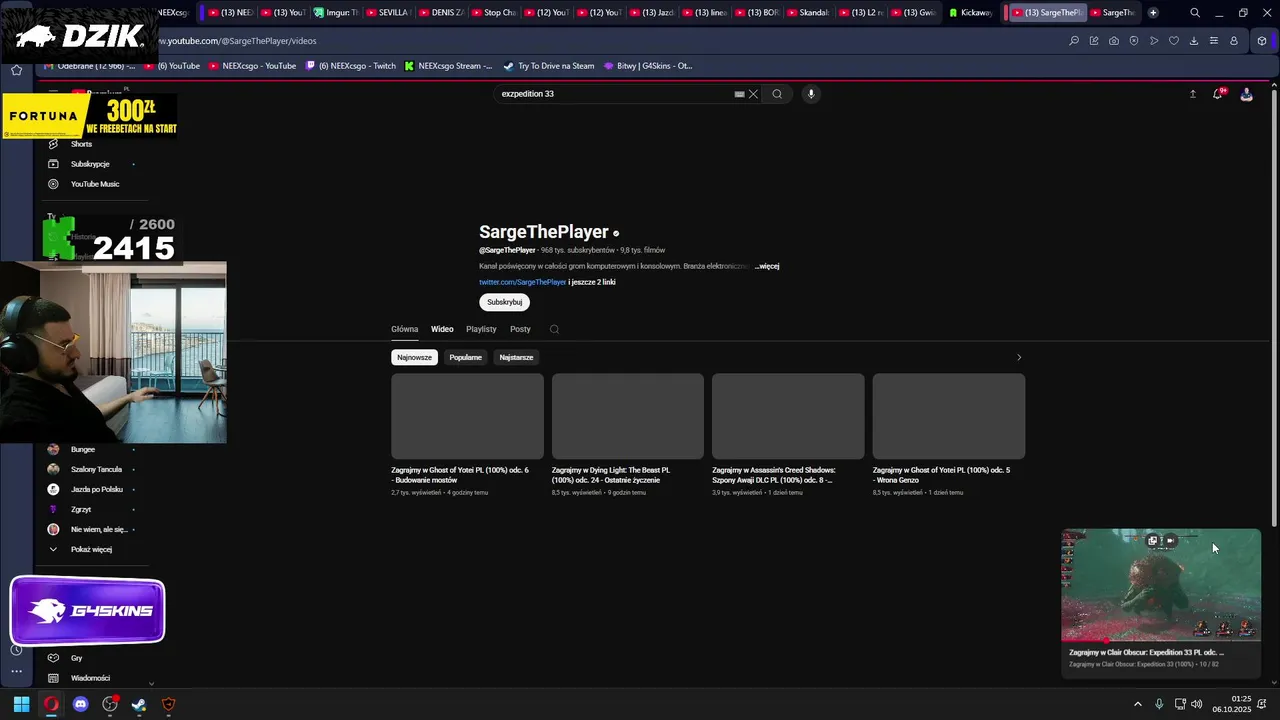Open NEEXcsgo - Twitch bookmark

pyautogui.click(x=351, y=66)
